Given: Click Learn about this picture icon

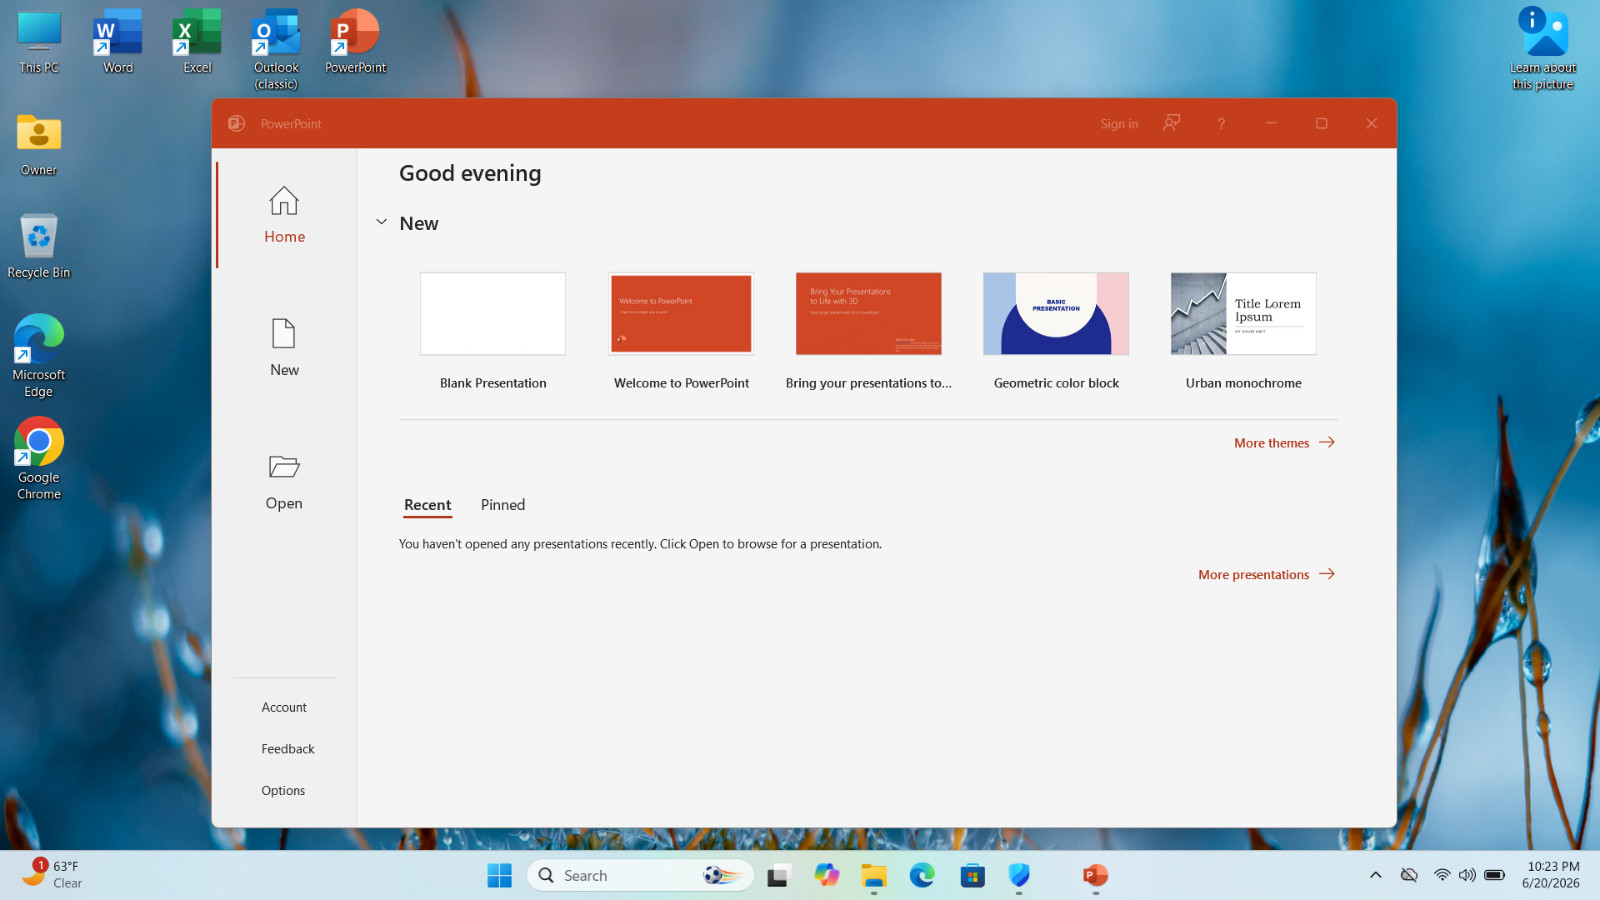Looking at the screenshot, I should coord(1543,48).
